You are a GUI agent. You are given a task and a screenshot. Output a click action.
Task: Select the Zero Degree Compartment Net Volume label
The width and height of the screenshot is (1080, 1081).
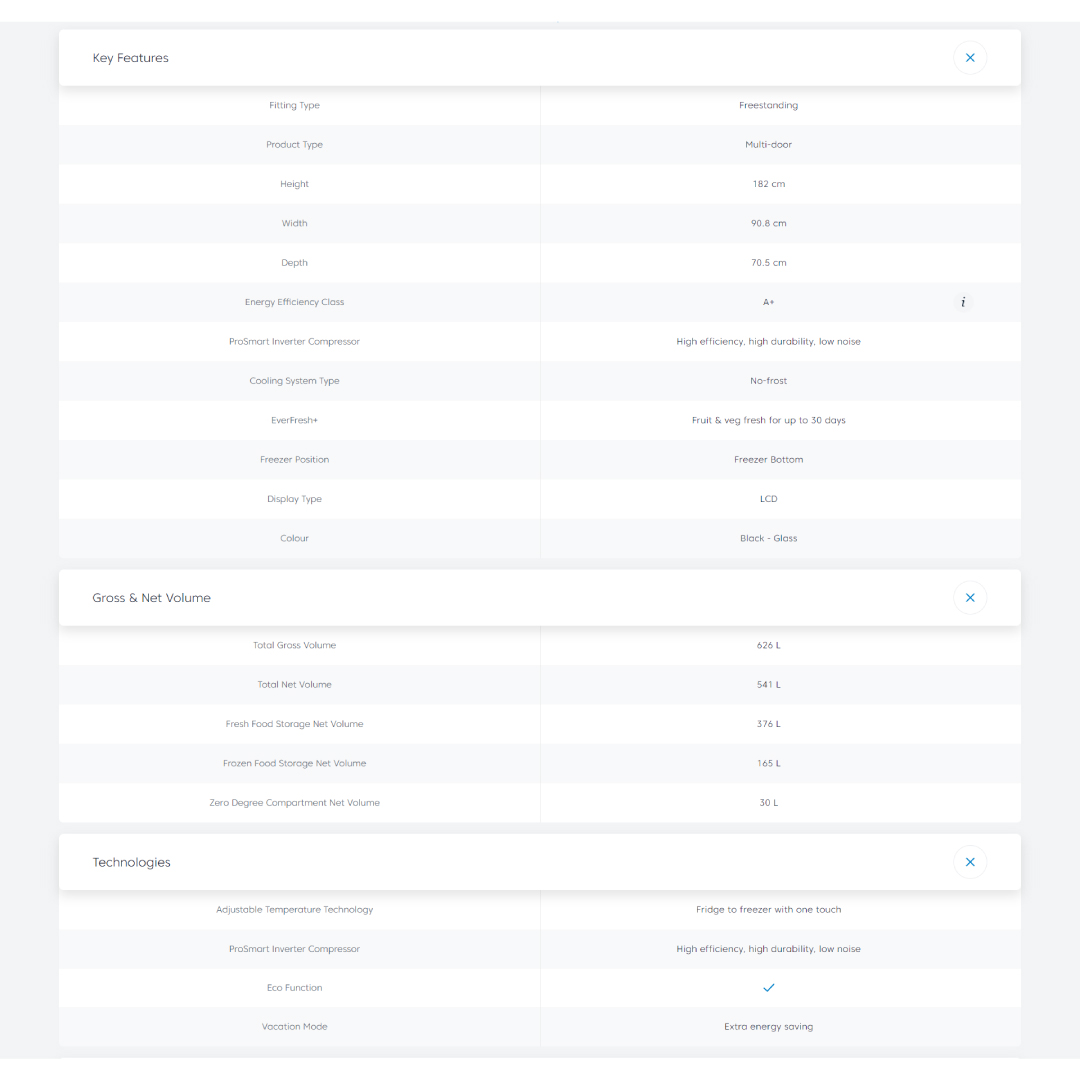click(294, 803)
